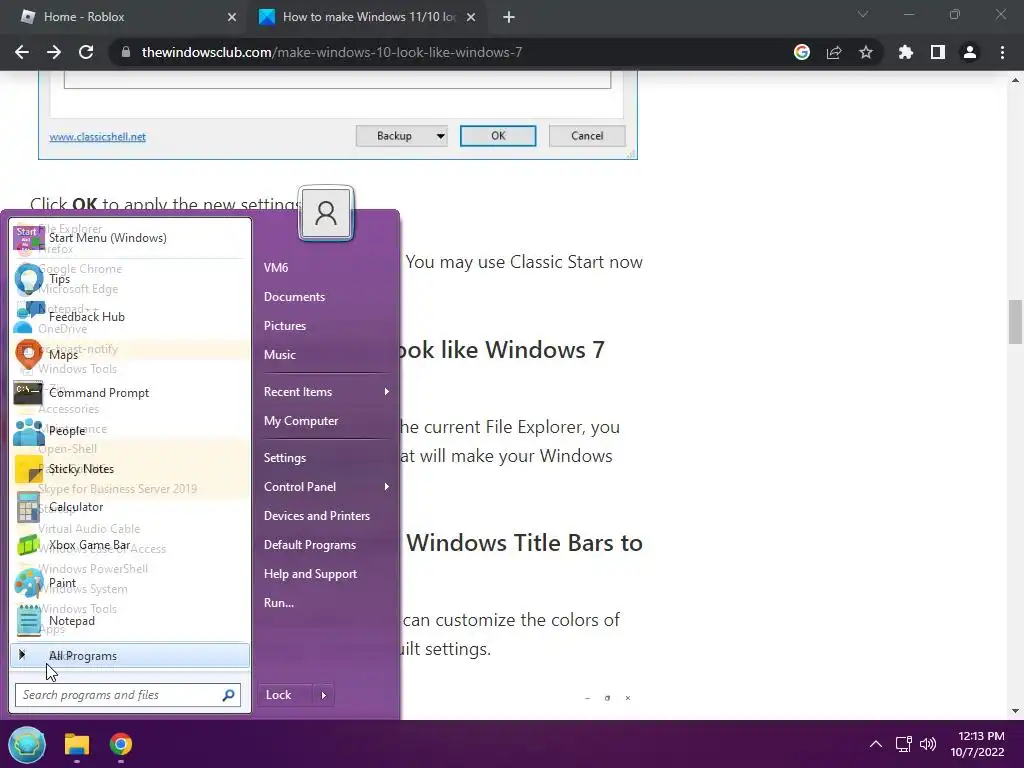Click the Search programs and files box
The image size is (1024, 768).
tap(128, 695)
